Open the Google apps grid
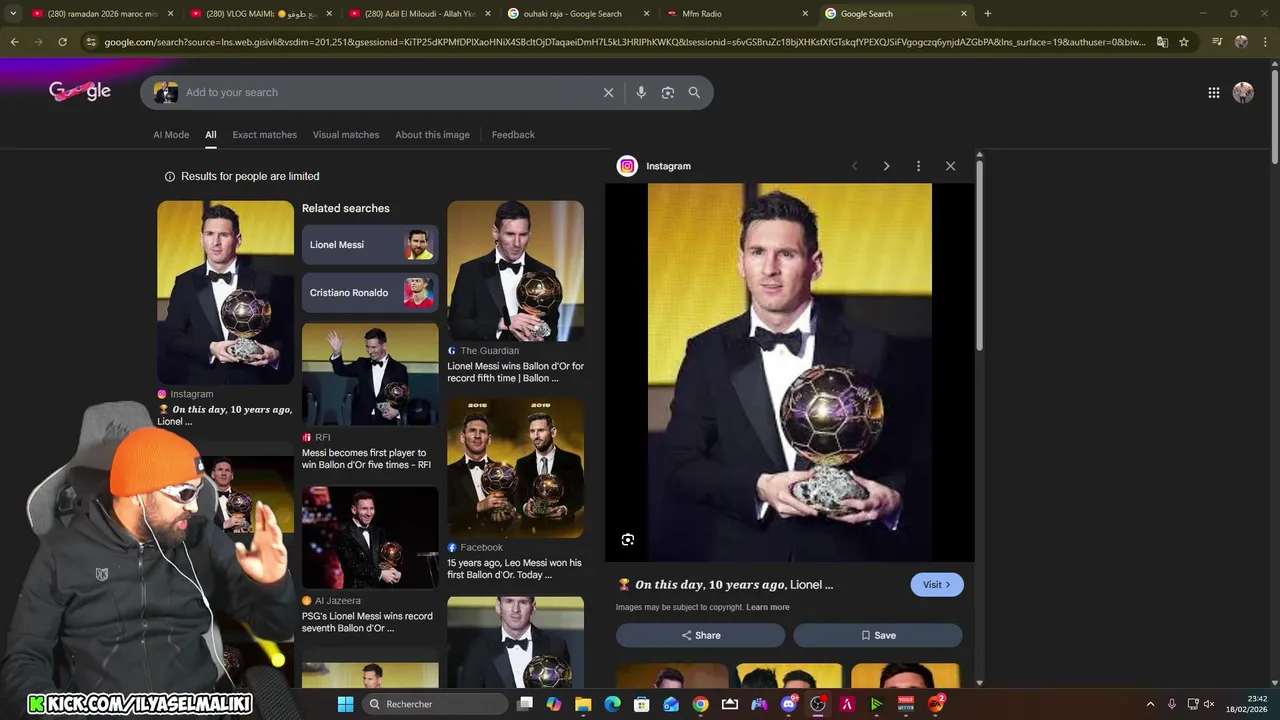This screenshot has width=1280, height=720. pos(1214,92)
